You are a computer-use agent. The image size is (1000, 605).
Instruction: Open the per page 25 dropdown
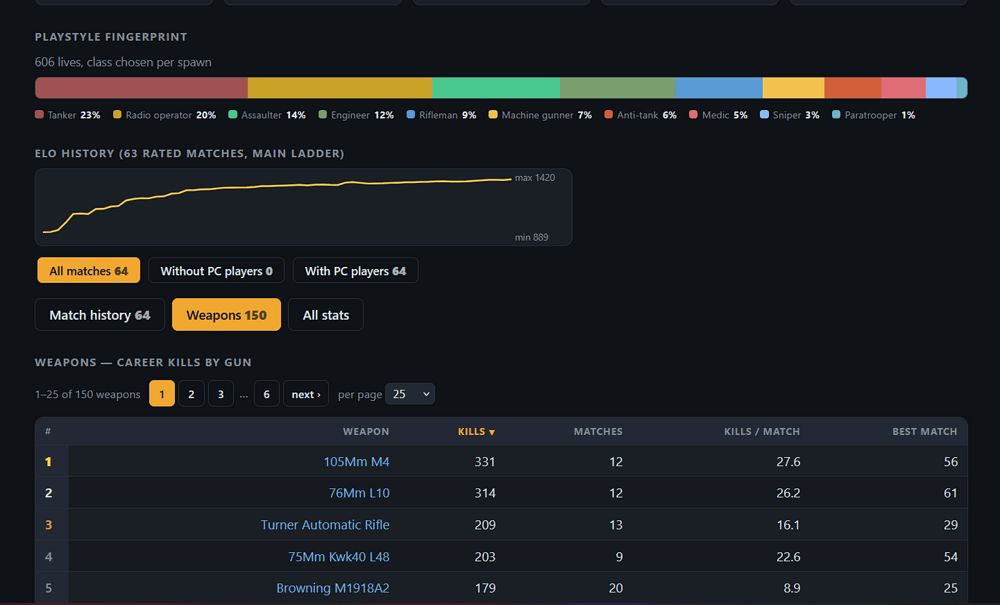410,394
